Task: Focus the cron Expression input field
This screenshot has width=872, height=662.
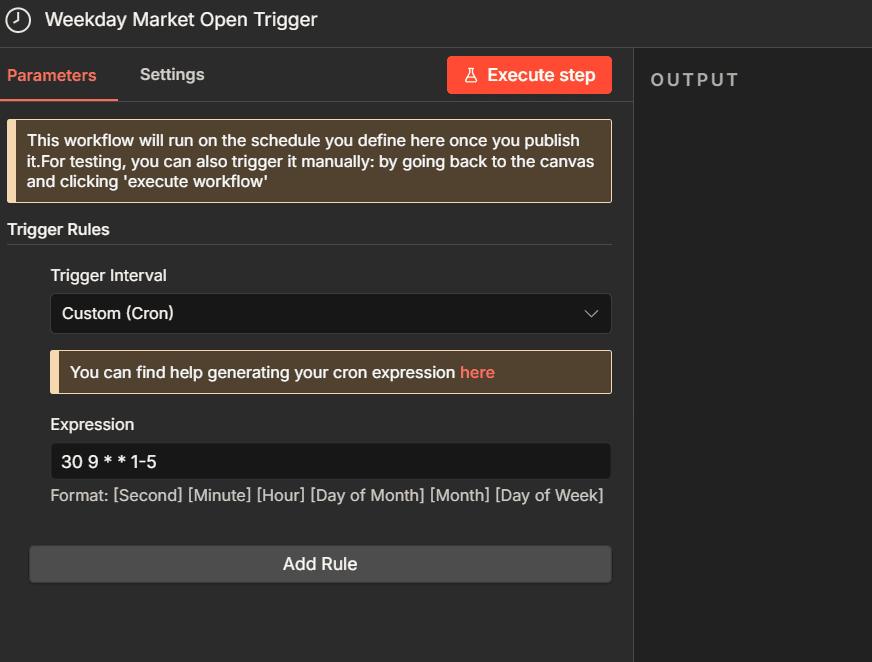Action: tap(331, 461)
